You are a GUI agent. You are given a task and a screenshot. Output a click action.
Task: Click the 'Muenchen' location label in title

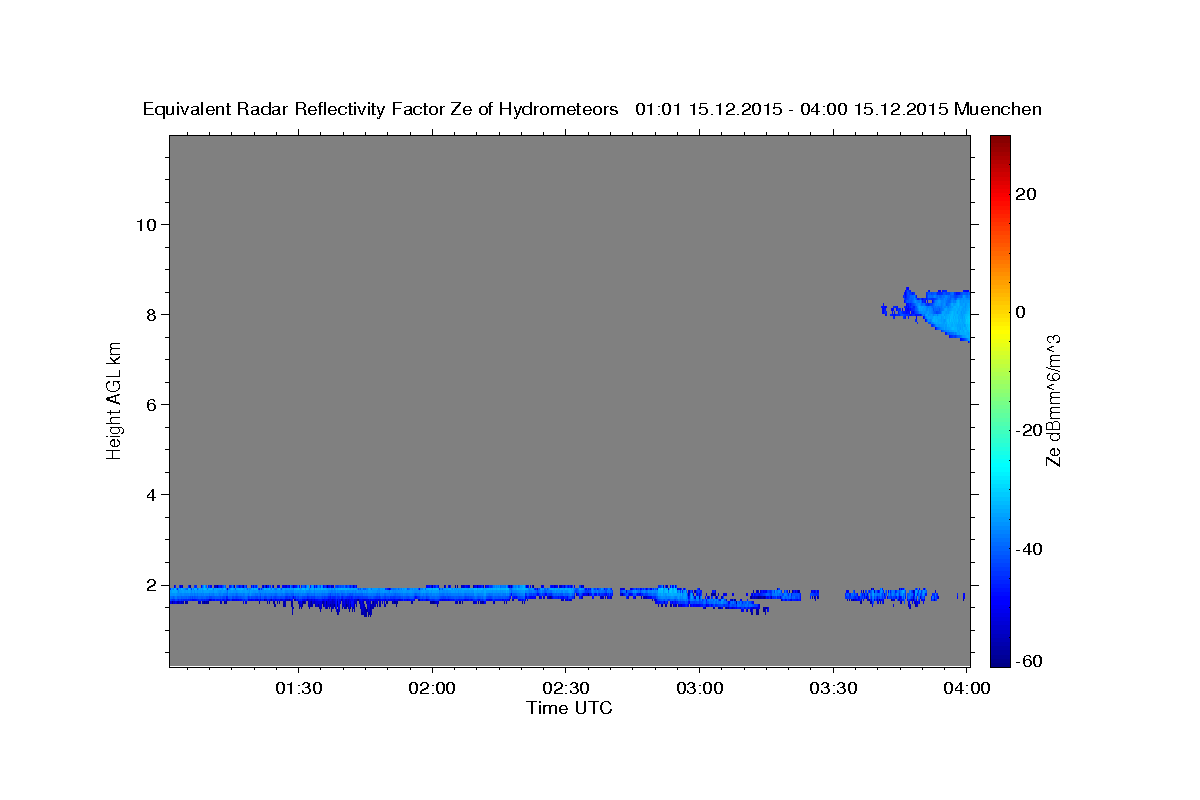[999, 109]
